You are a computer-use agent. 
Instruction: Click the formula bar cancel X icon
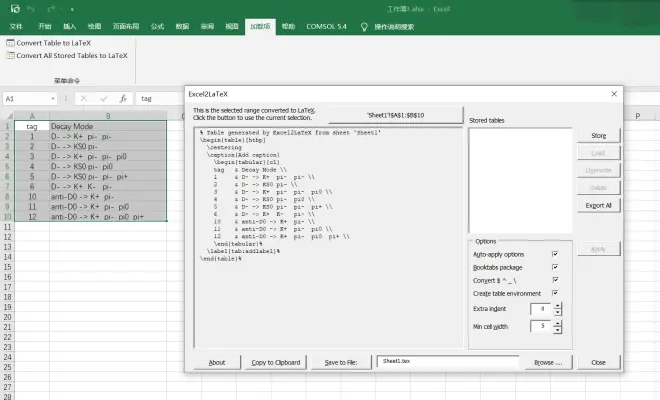click(84, 99)
